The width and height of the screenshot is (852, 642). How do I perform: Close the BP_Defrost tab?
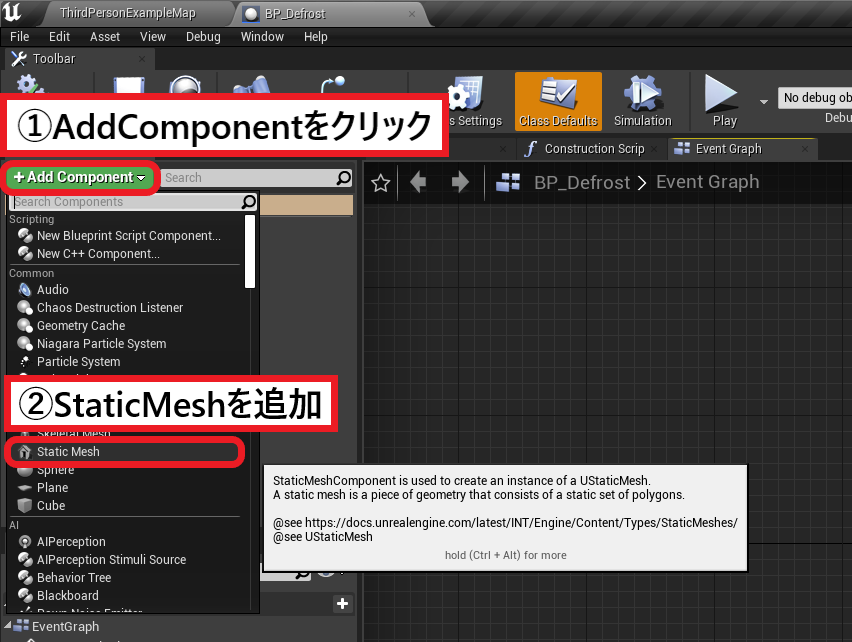412,14
